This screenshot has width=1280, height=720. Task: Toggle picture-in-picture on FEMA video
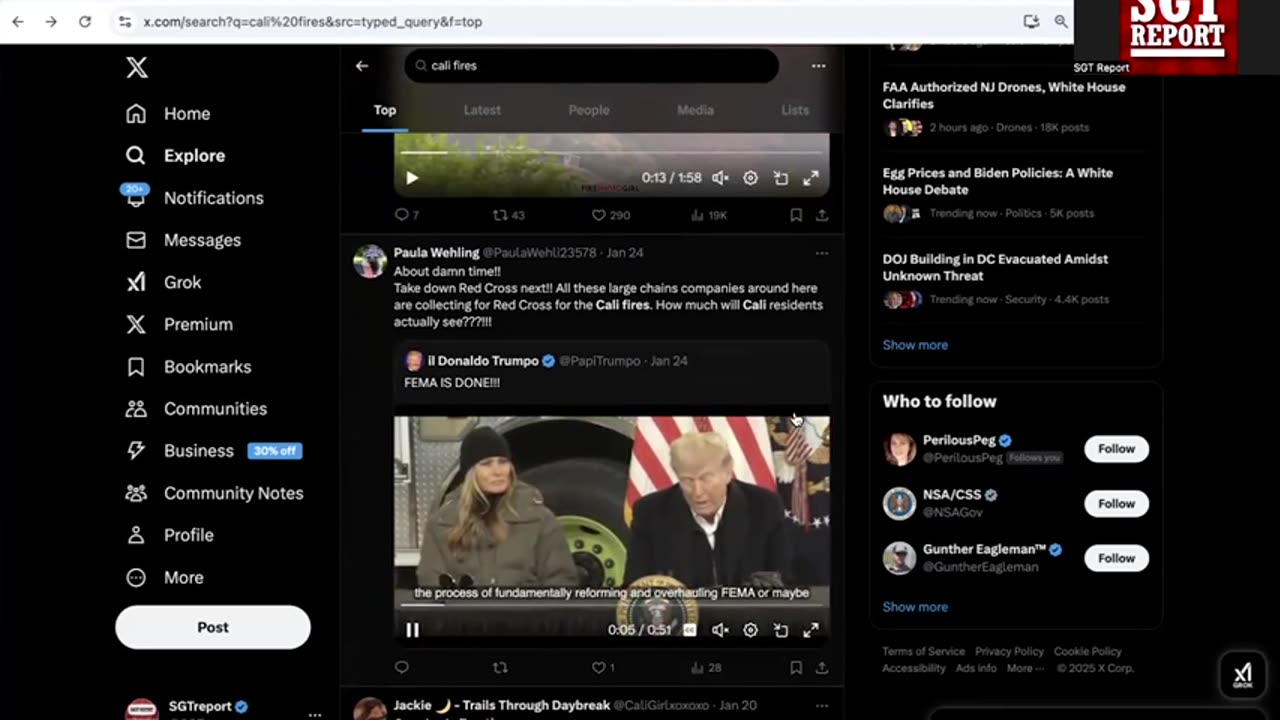[x=781, y=630]
